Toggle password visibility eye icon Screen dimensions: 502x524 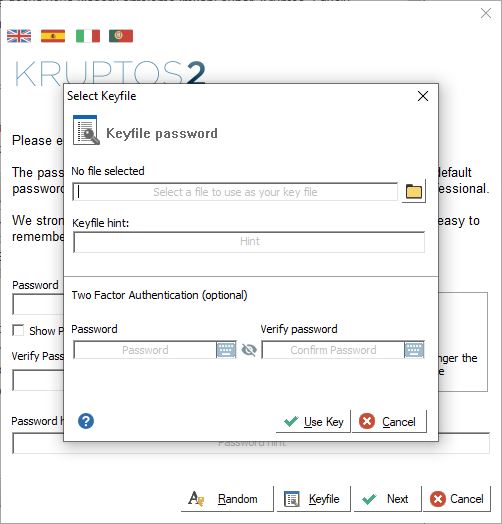pos(249,350)
